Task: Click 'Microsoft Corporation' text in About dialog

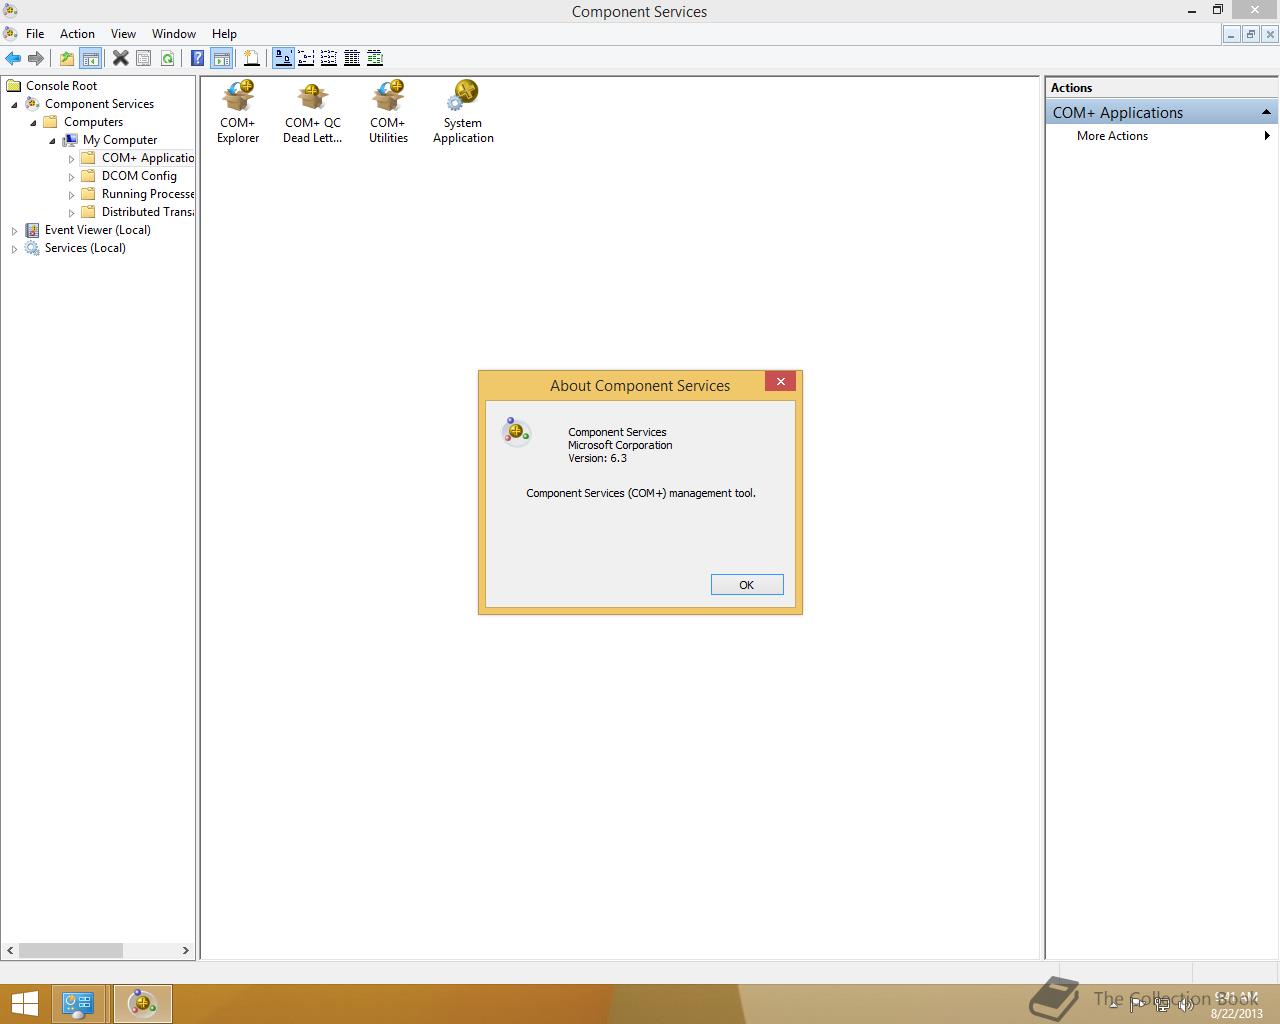Action: 620,445
